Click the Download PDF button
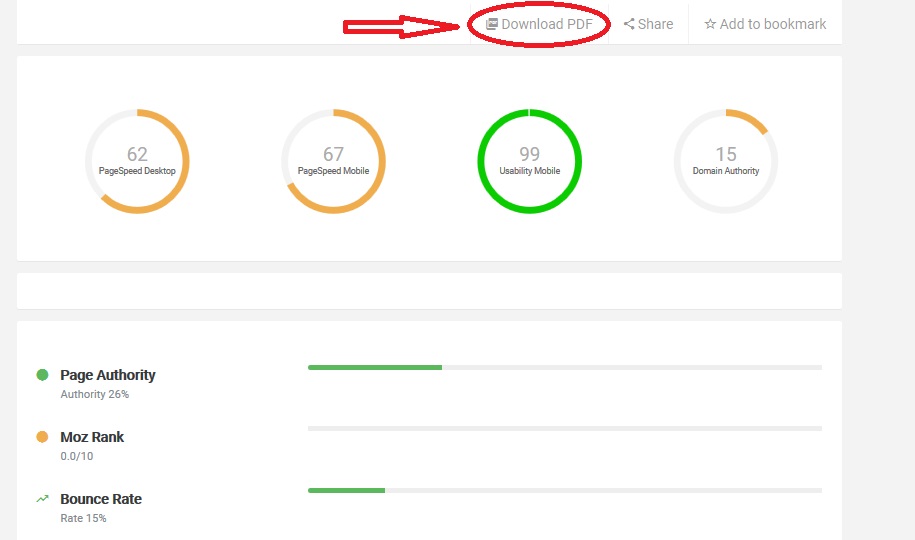 pos(539,24)
